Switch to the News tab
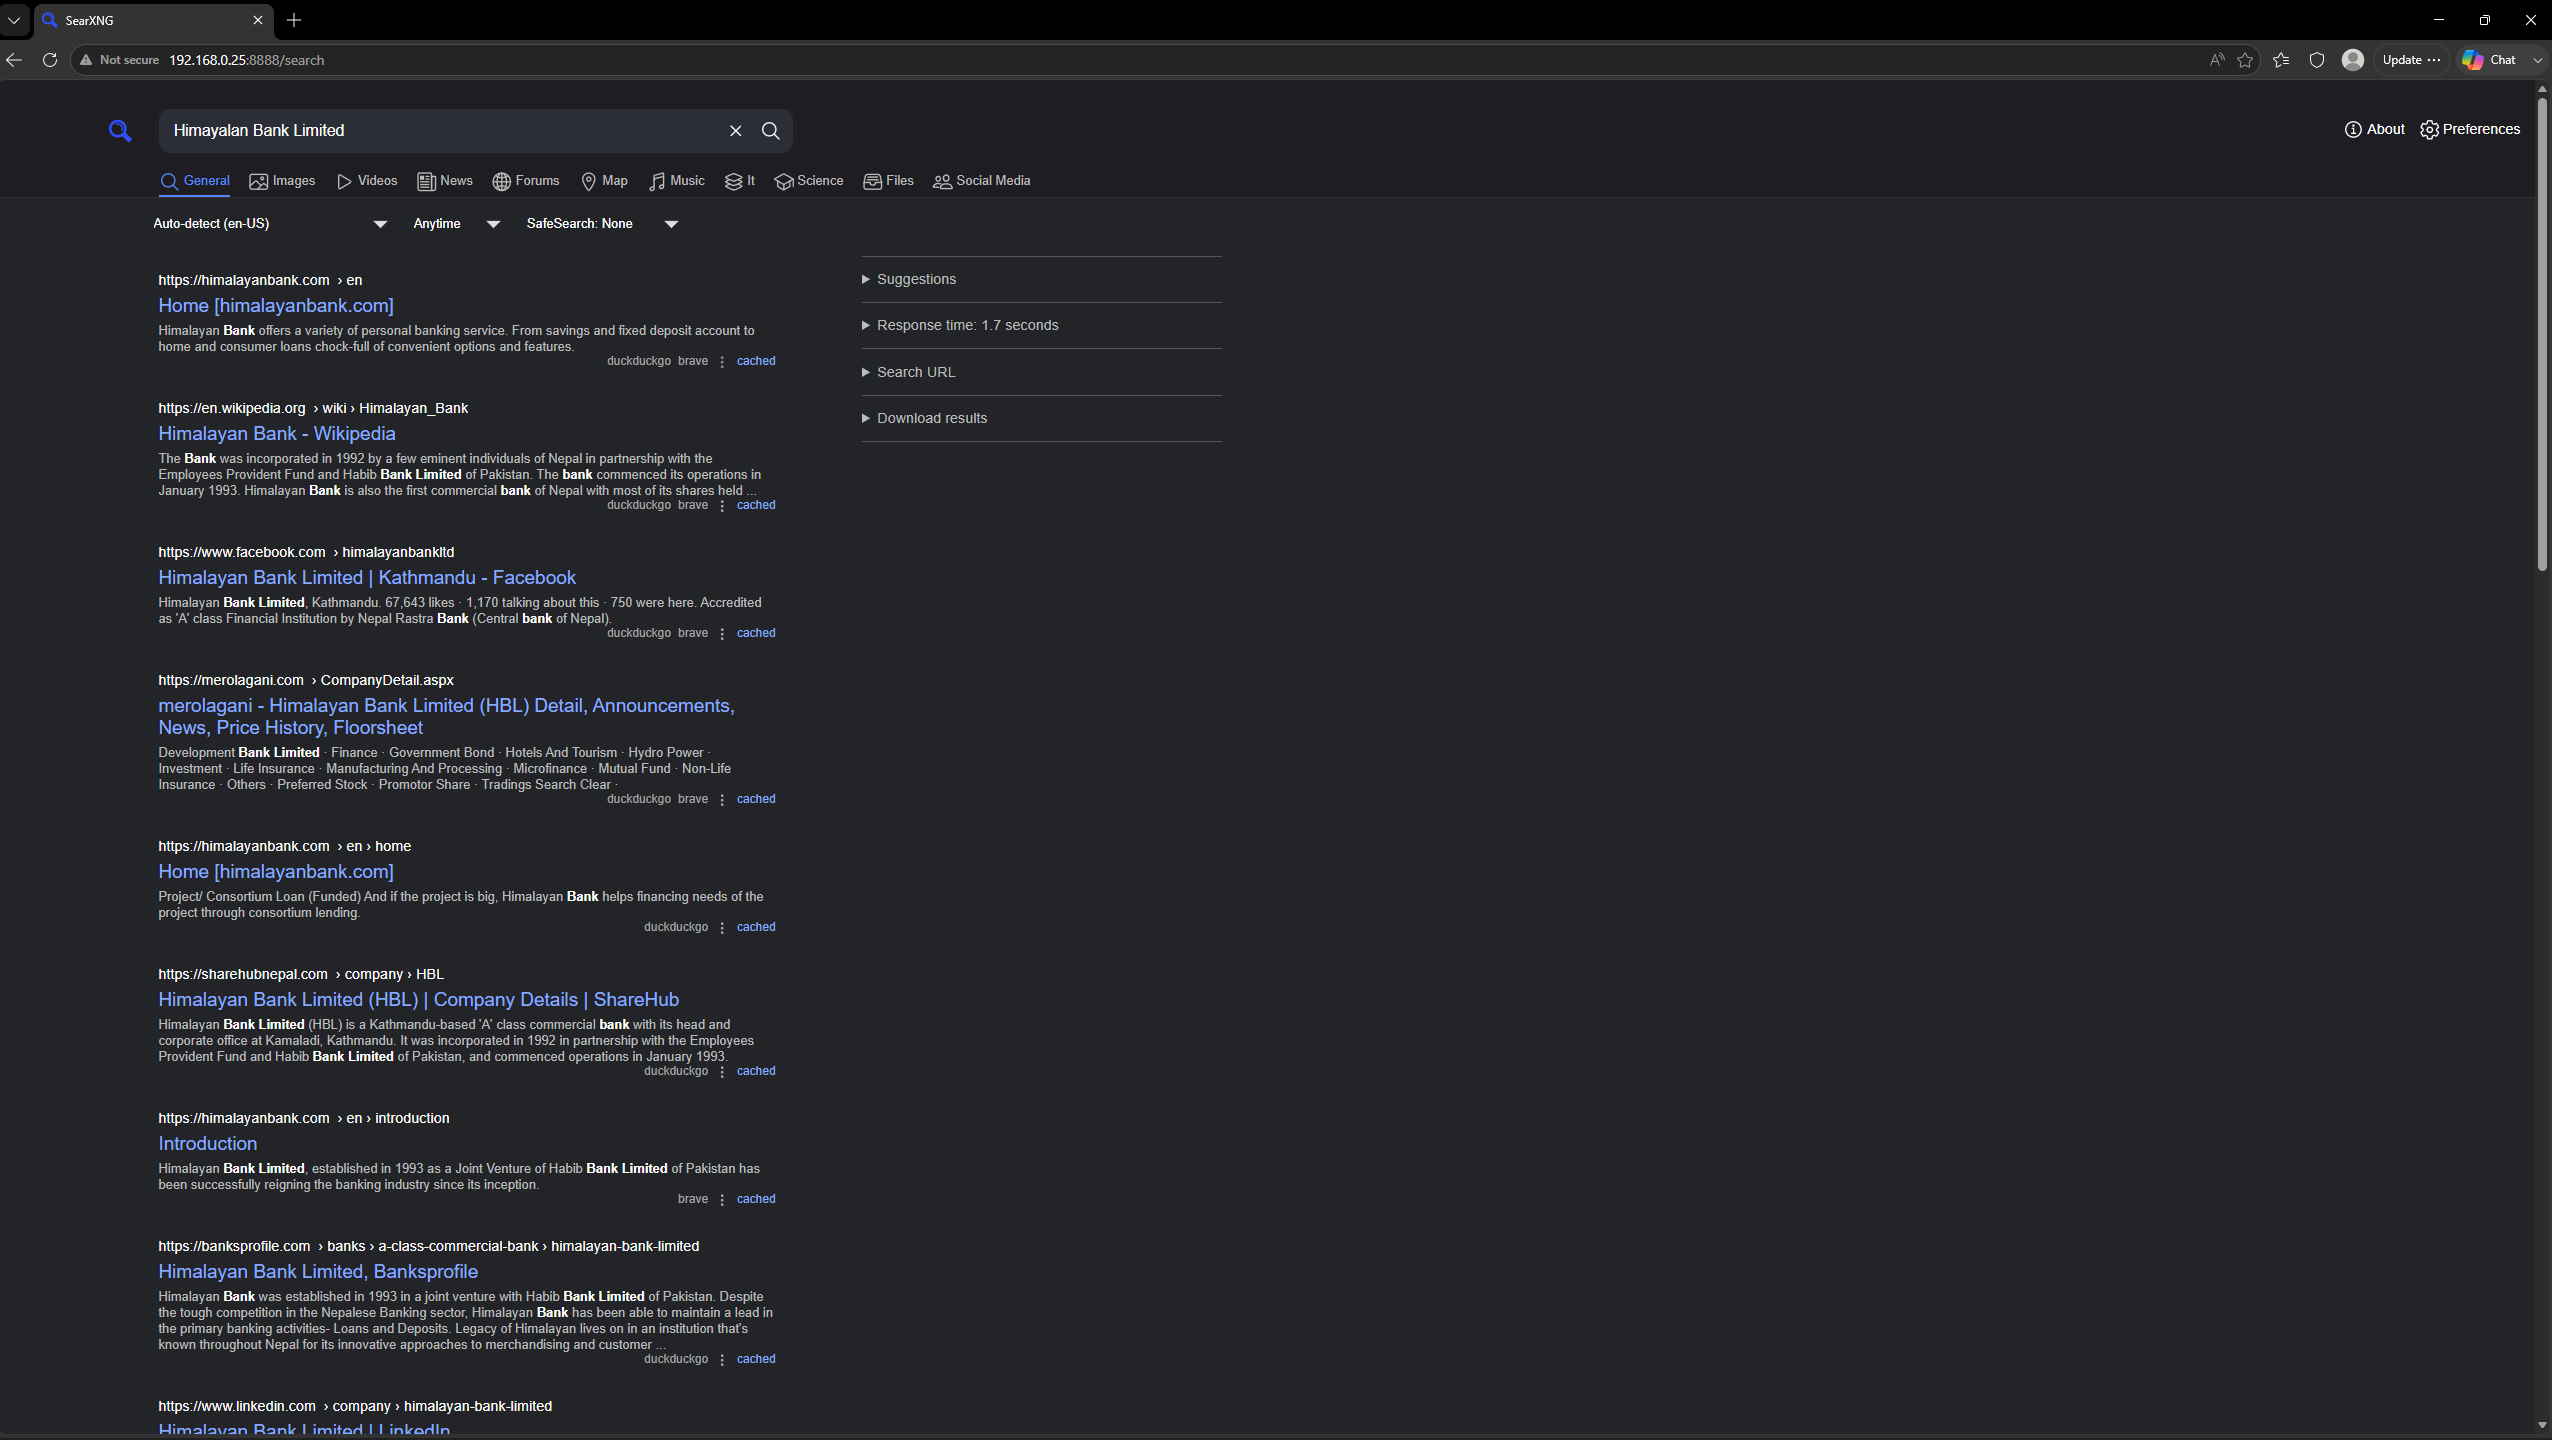This screenshot has width=2552, height=1440. coord(445,181)
